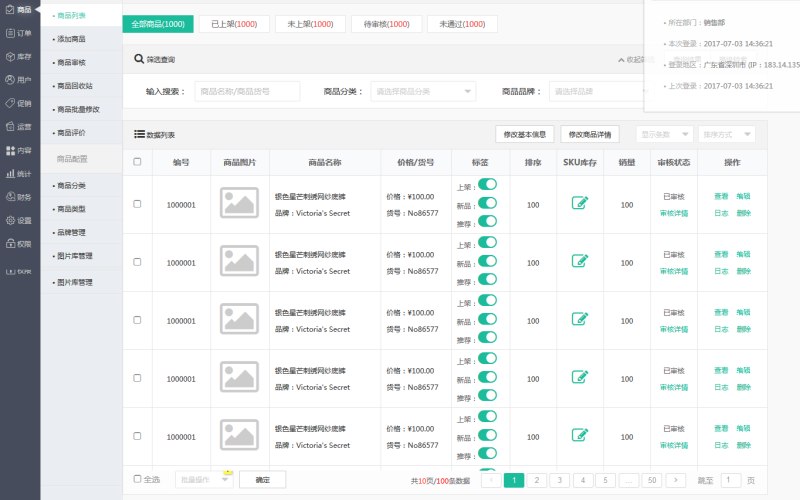Edit SKU stock in the third product row

pyautogui.click(x=580, y=319)
